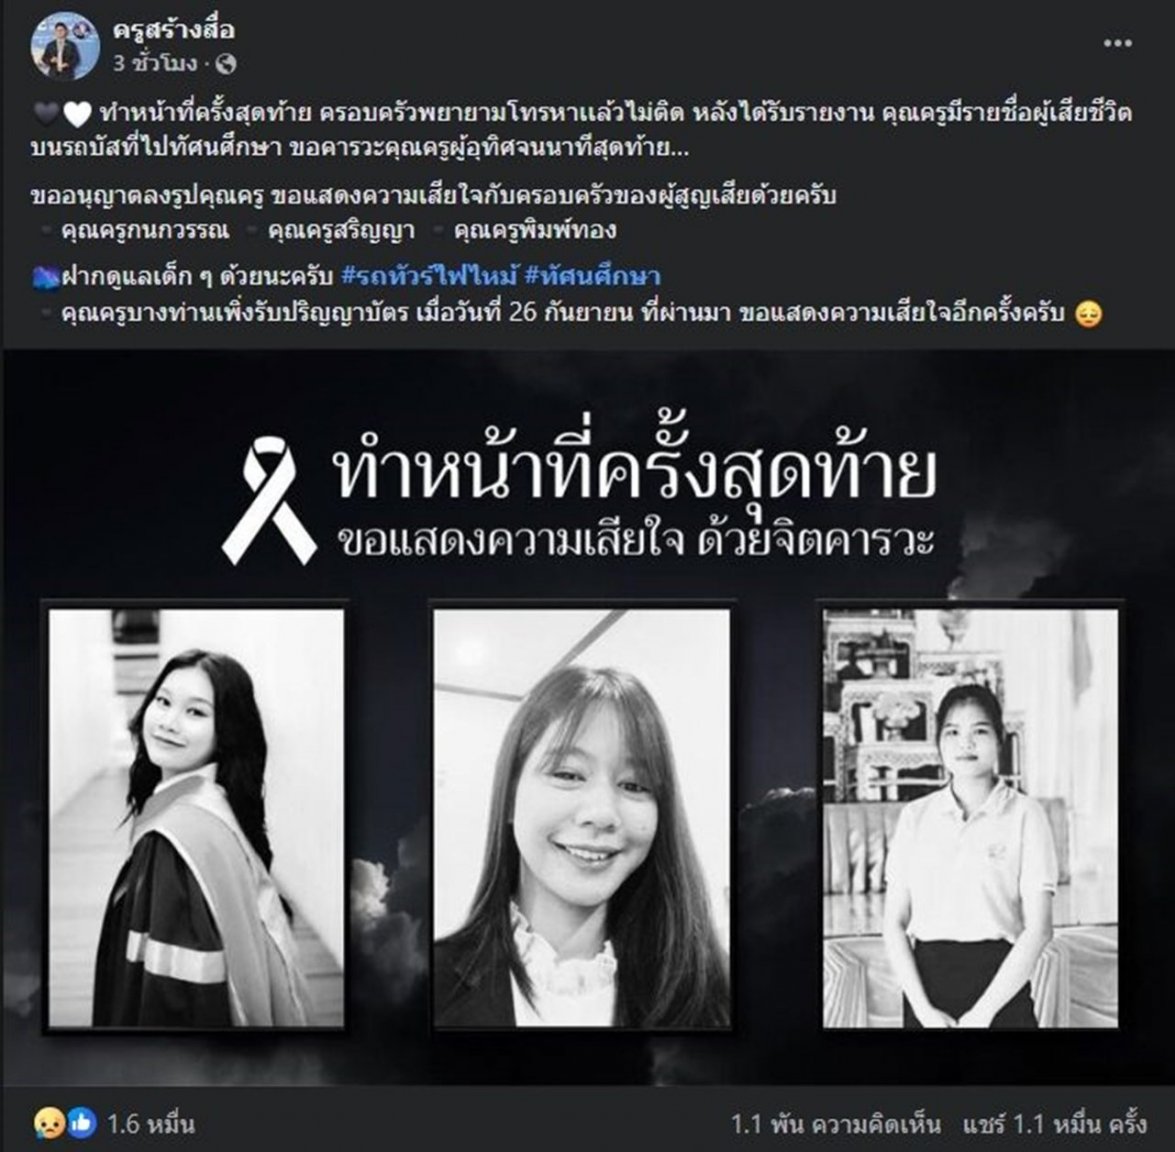Open the #รถทัวร์ไฟไหม้ hashtag

coord(429,276)
